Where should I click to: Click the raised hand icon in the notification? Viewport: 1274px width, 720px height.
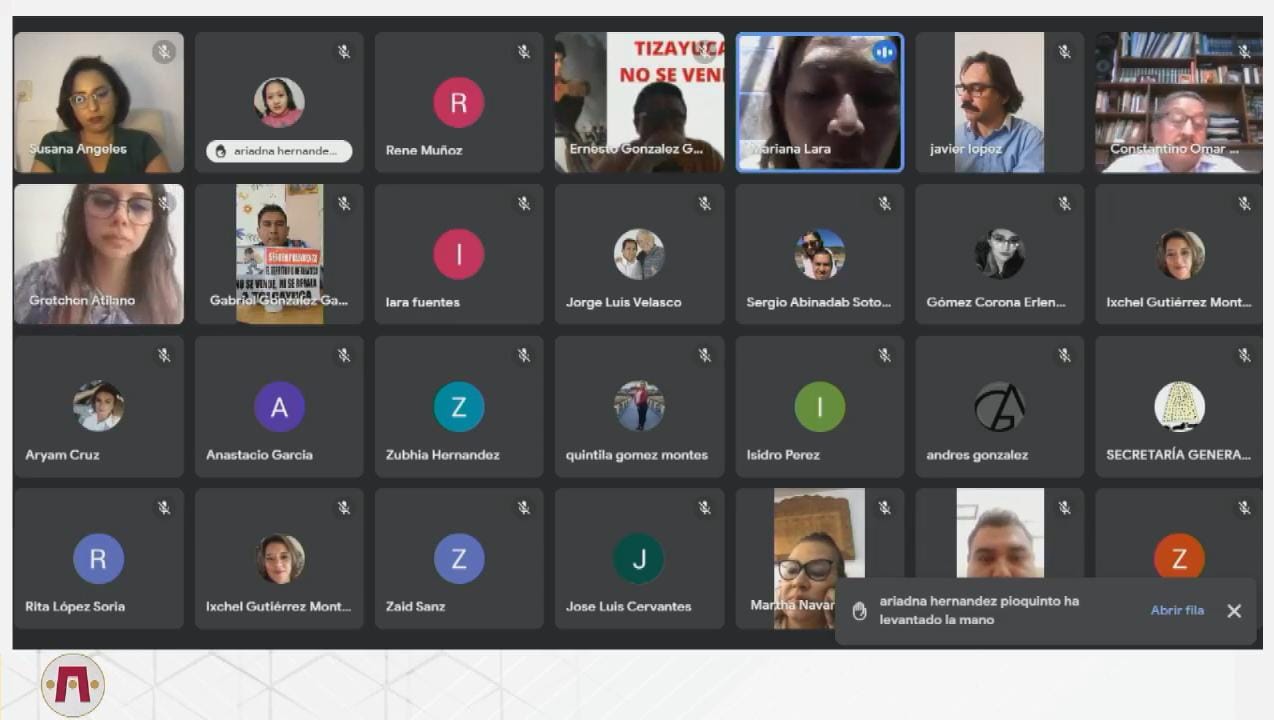point(859,611)
